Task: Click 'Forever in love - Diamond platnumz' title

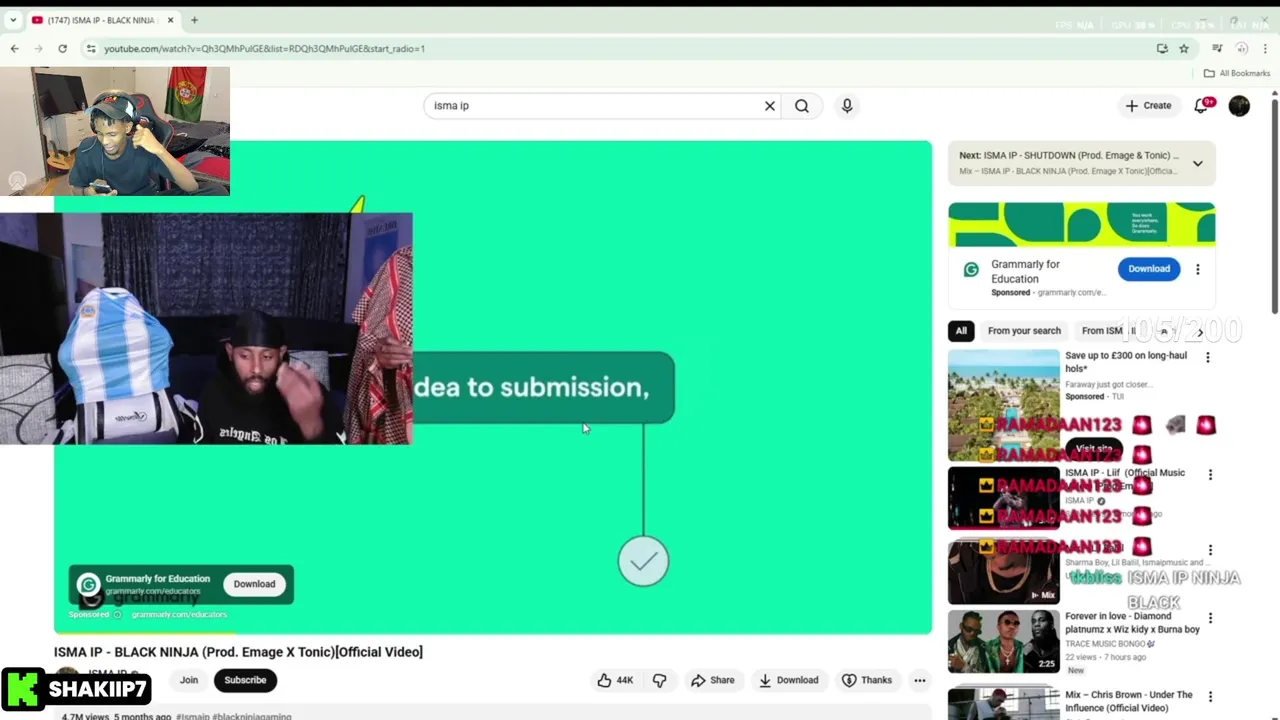Action: pyautogui.click(x=1132, y=623)
